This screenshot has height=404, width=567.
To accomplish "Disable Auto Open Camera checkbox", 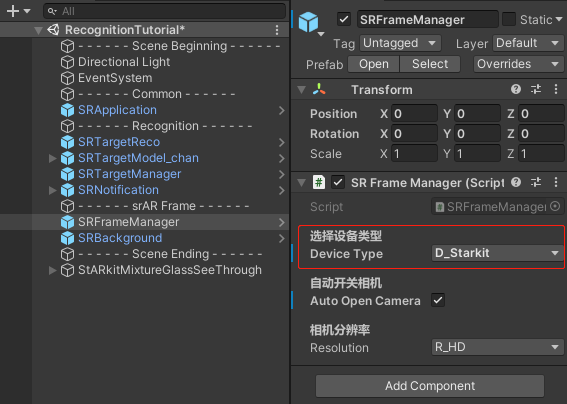I will (x=438, y=300).
